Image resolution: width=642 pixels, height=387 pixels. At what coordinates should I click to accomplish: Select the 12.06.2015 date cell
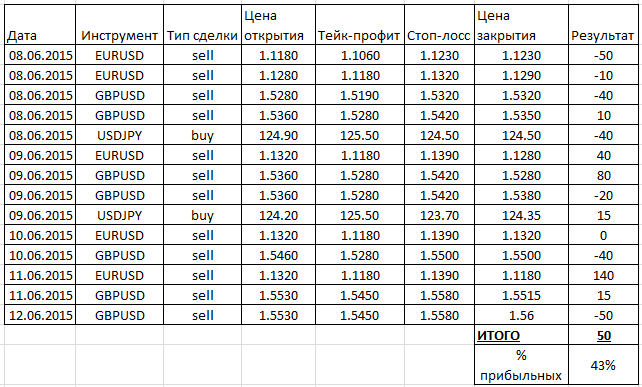(40, 315)
